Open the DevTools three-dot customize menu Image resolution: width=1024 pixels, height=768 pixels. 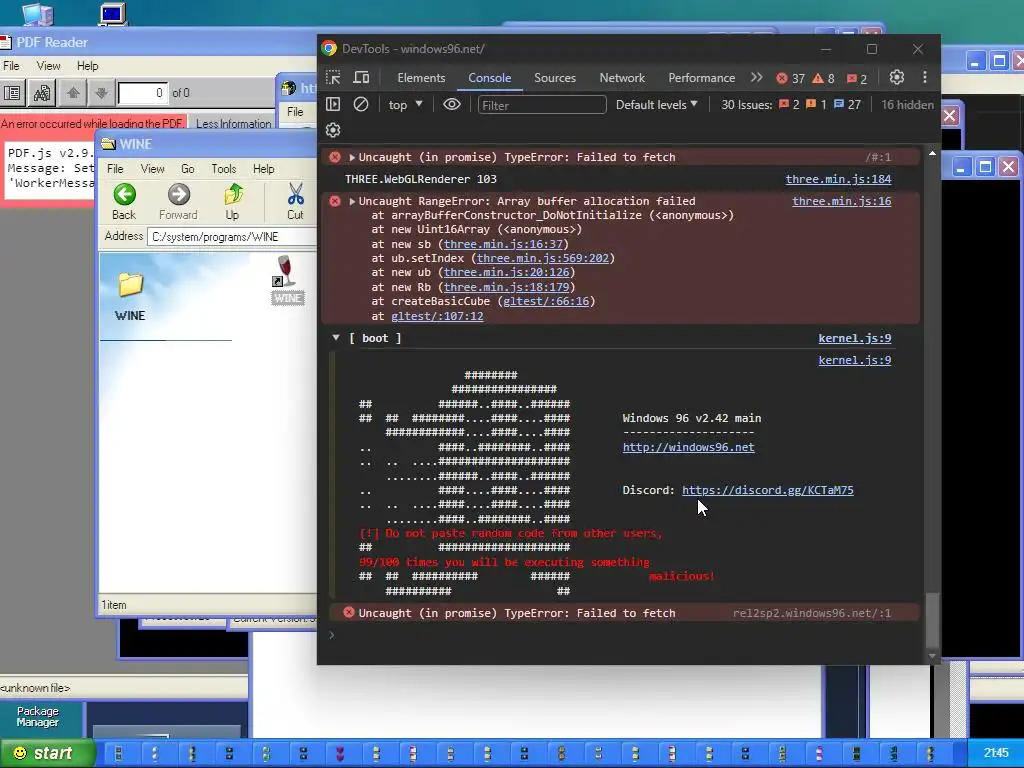click(925, 77)
